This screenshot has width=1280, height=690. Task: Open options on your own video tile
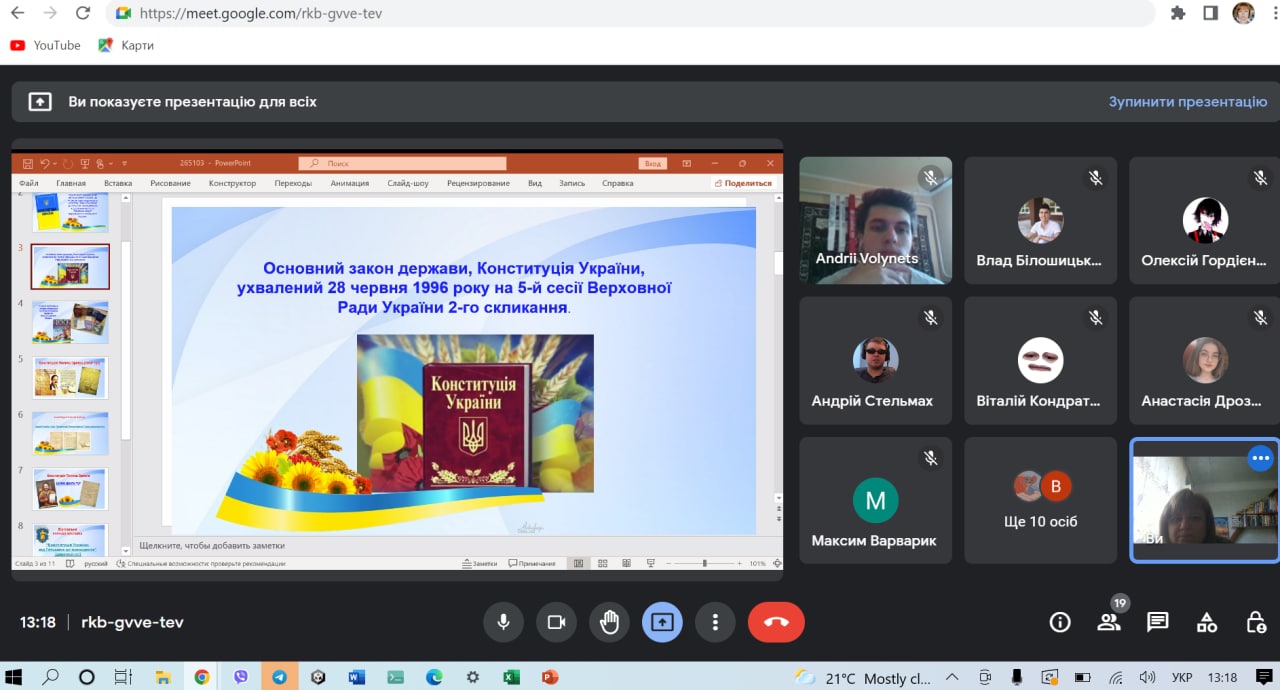click(x=1259, y=458)
